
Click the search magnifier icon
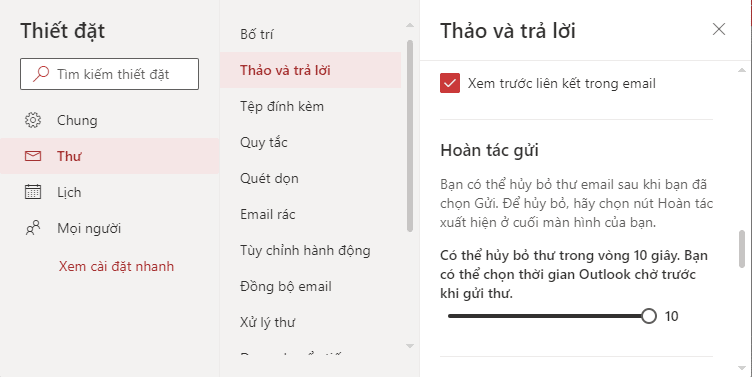(41, 74)
